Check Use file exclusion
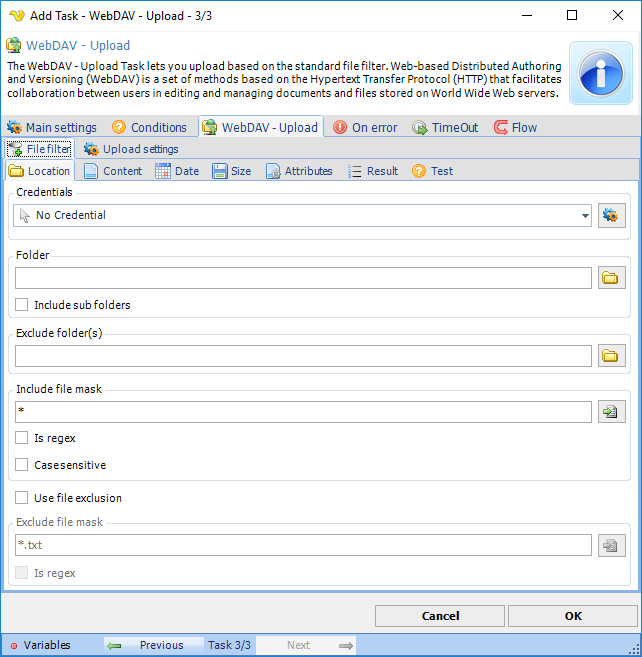The height and width of the screenshot is (657, 642). pyautogui.click(x=21, y=498)
